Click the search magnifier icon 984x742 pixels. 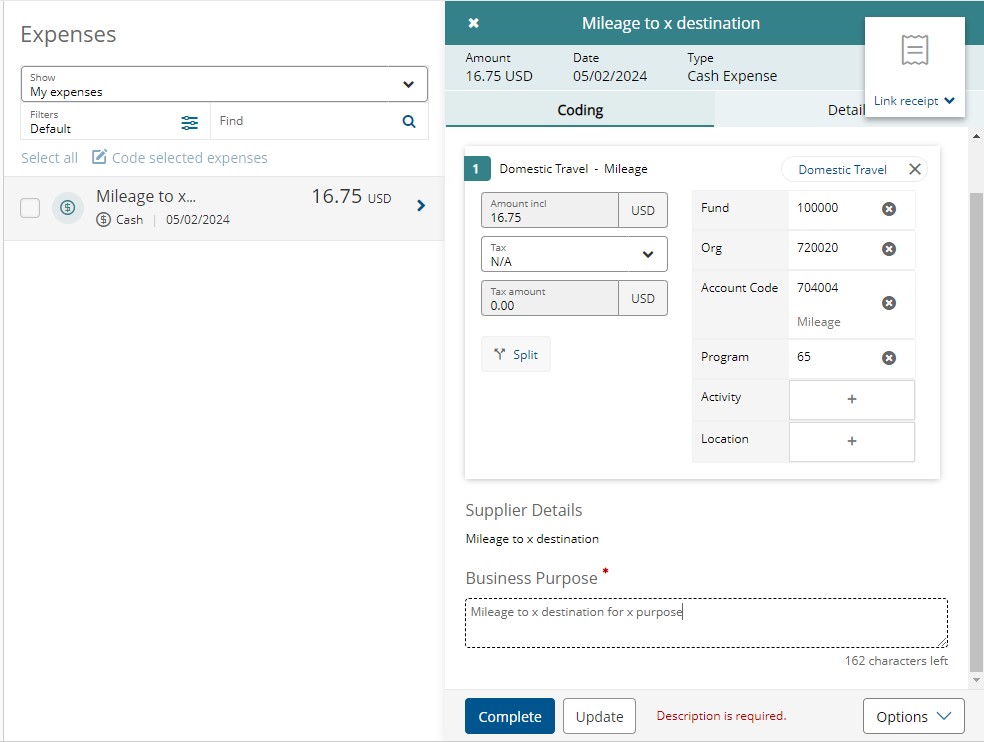(408, 121)
